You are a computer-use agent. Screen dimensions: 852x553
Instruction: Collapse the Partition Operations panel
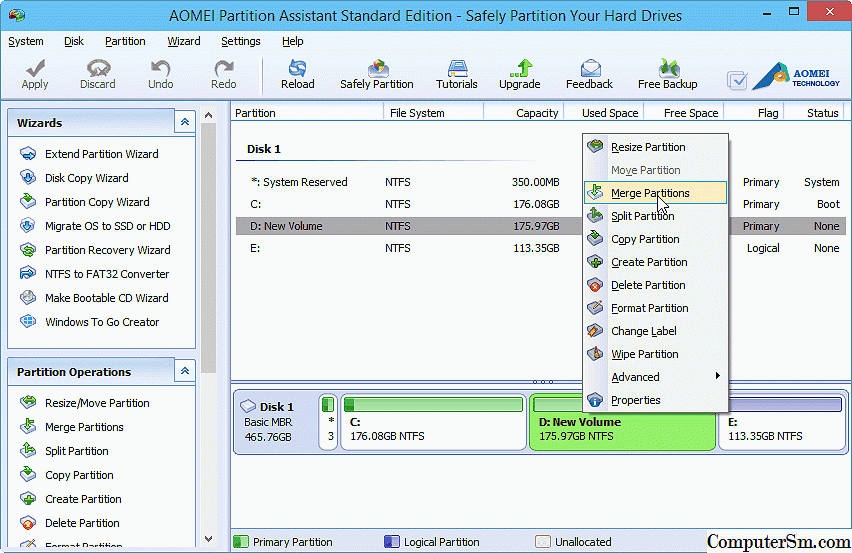(185, 370)
